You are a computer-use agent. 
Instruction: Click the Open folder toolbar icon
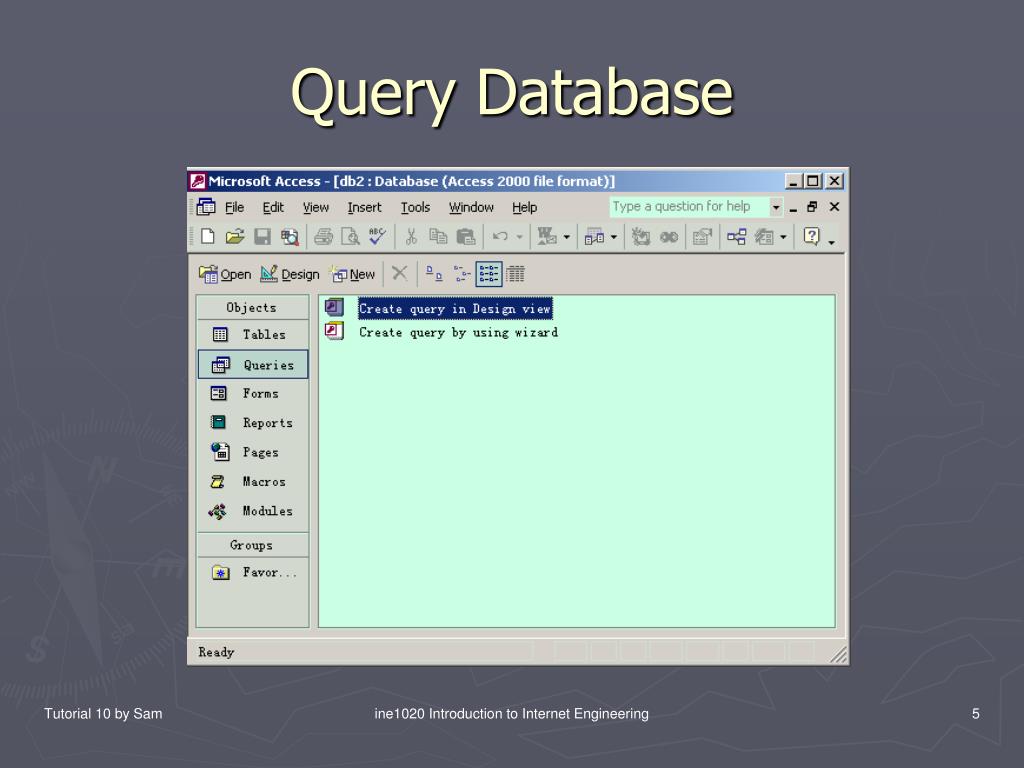click(234, 237)
